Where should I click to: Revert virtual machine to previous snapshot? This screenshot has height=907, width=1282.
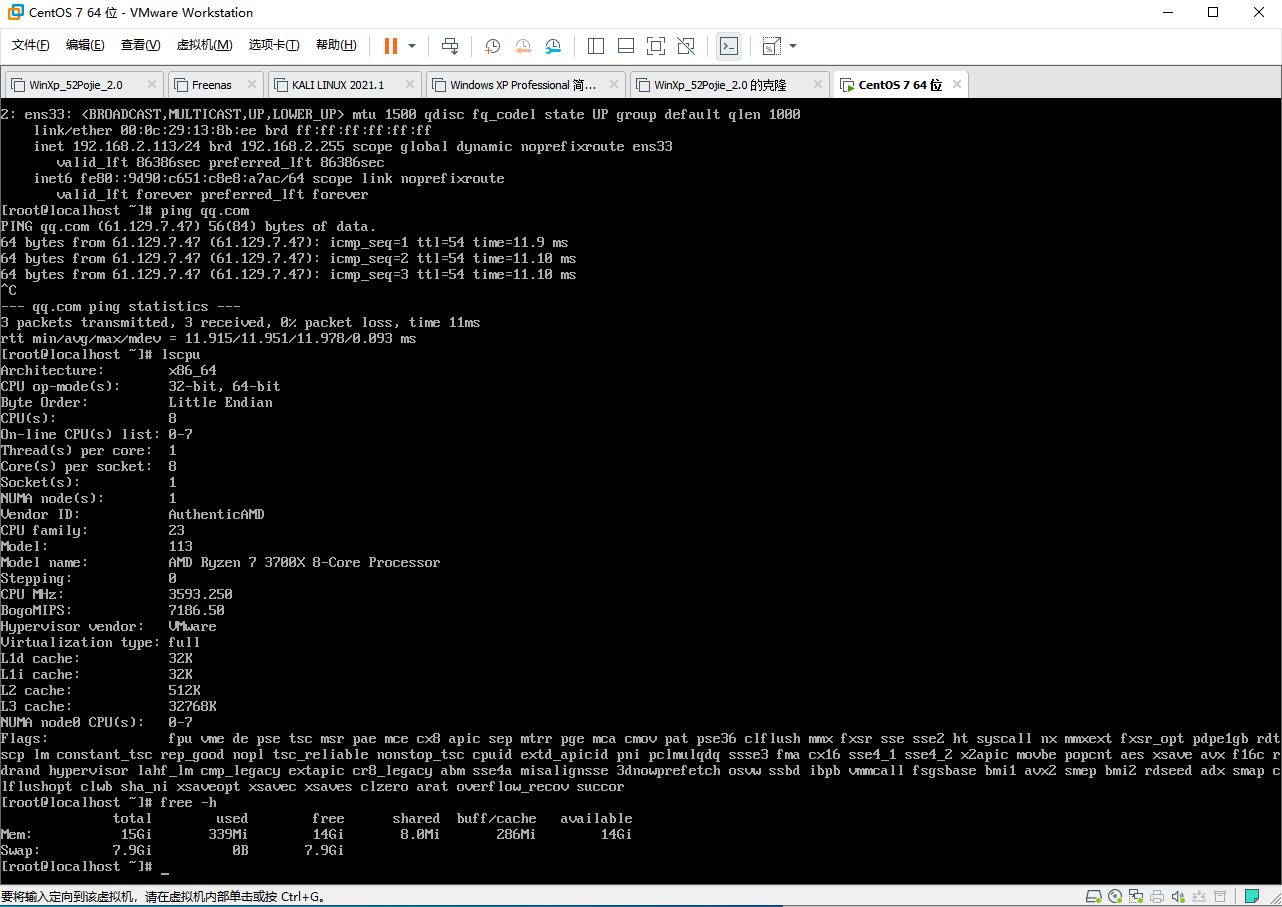click(x=523, y=46)
